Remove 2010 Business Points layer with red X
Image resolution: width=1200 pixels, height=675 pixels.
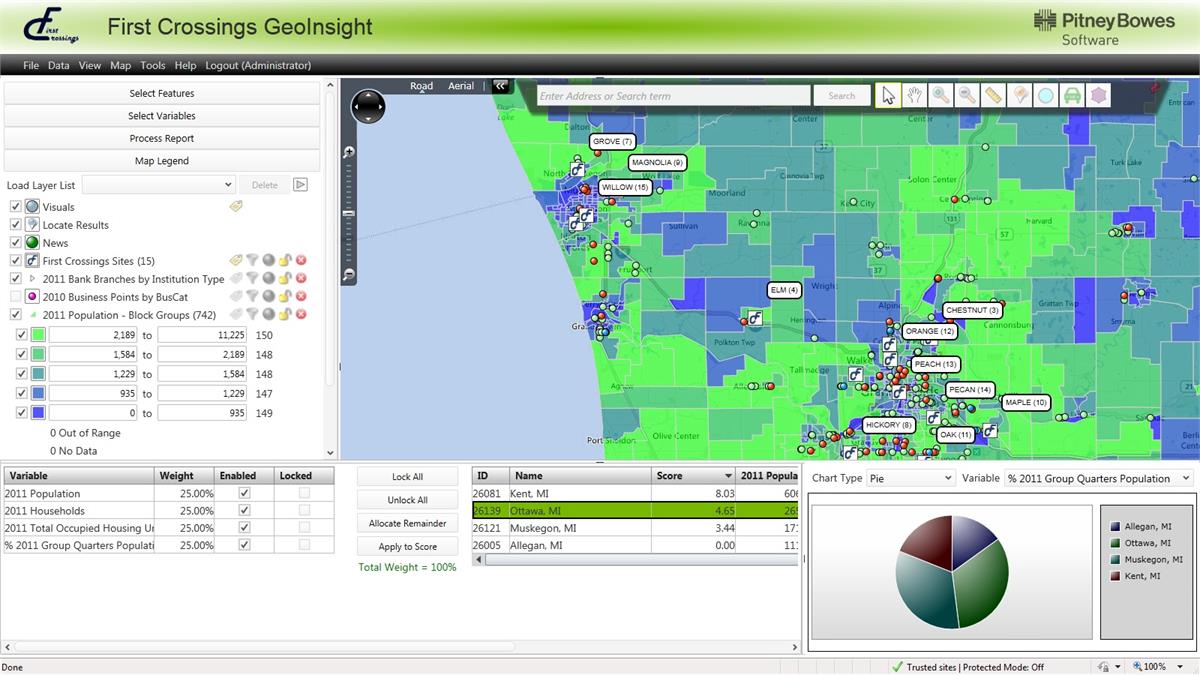(x=301, y=297)
